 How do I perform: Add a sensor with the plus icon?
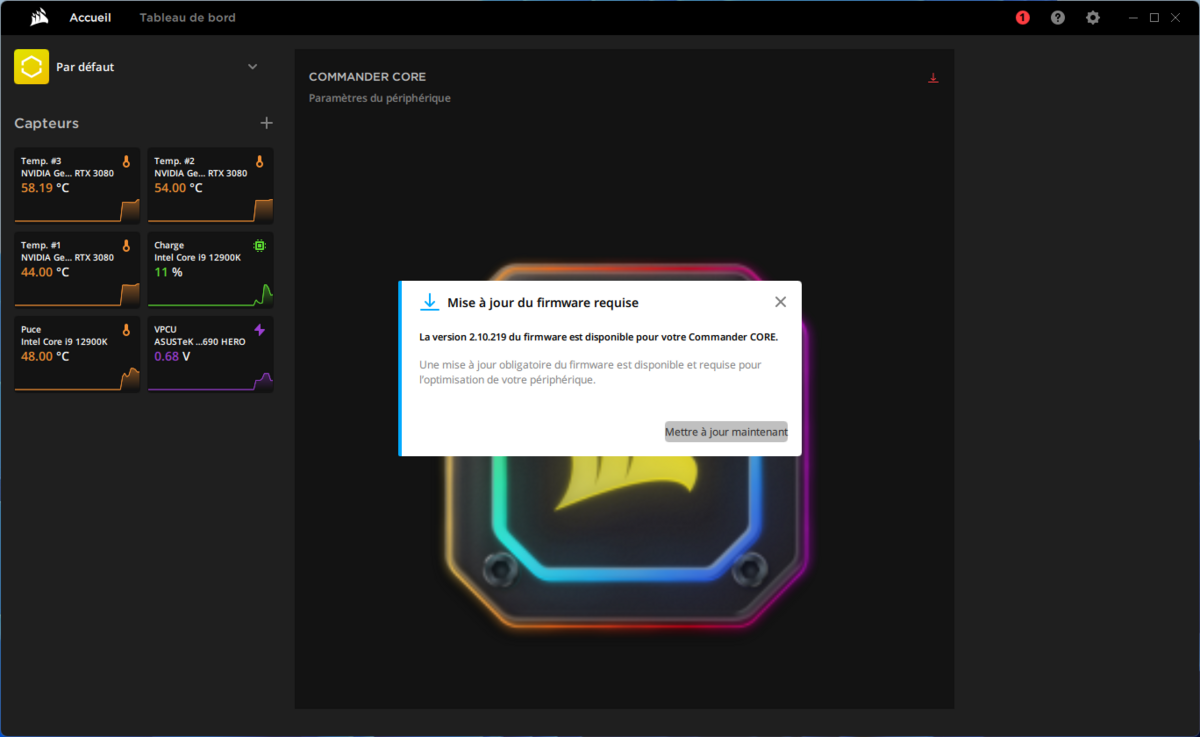[x=266, y=123]
